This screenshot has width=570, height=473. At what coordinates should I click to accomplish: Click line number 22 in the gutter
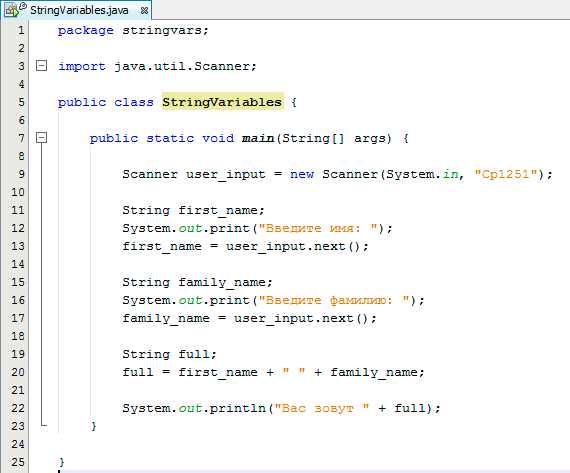18,408
